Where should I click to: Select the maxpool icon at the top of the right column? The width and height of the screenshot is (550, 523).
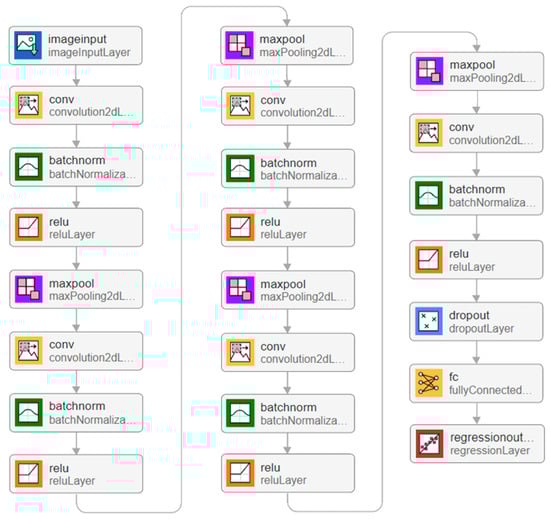(429, 71)
